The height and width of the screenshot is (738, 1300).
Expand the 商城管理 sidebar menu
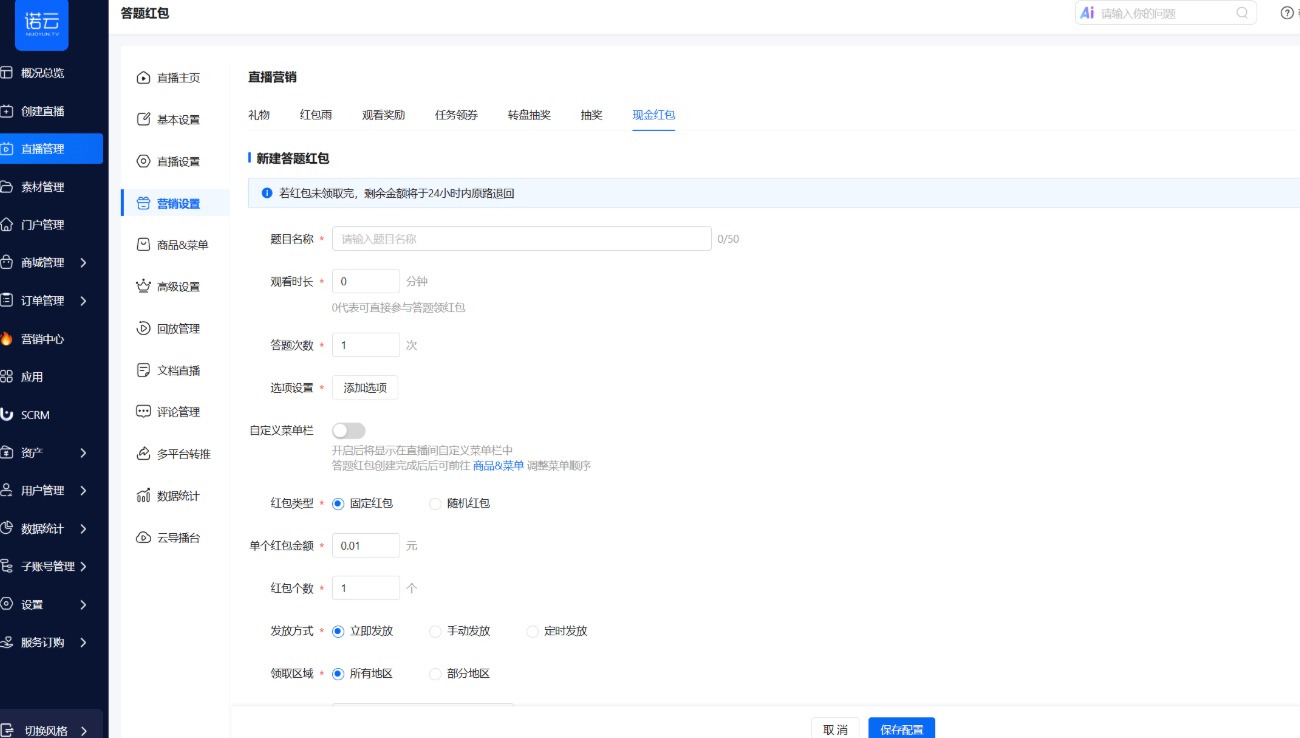coord(83,263)
